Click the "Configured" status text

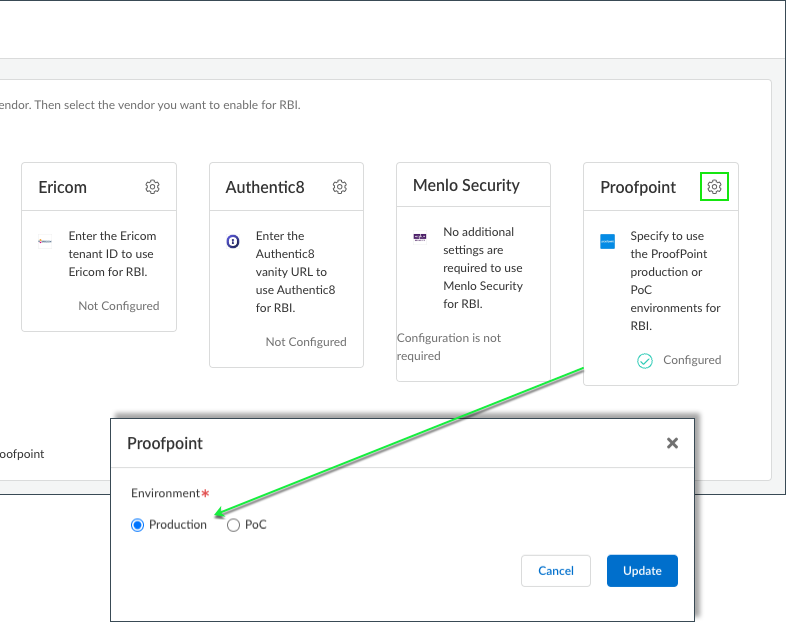(692, 360)
